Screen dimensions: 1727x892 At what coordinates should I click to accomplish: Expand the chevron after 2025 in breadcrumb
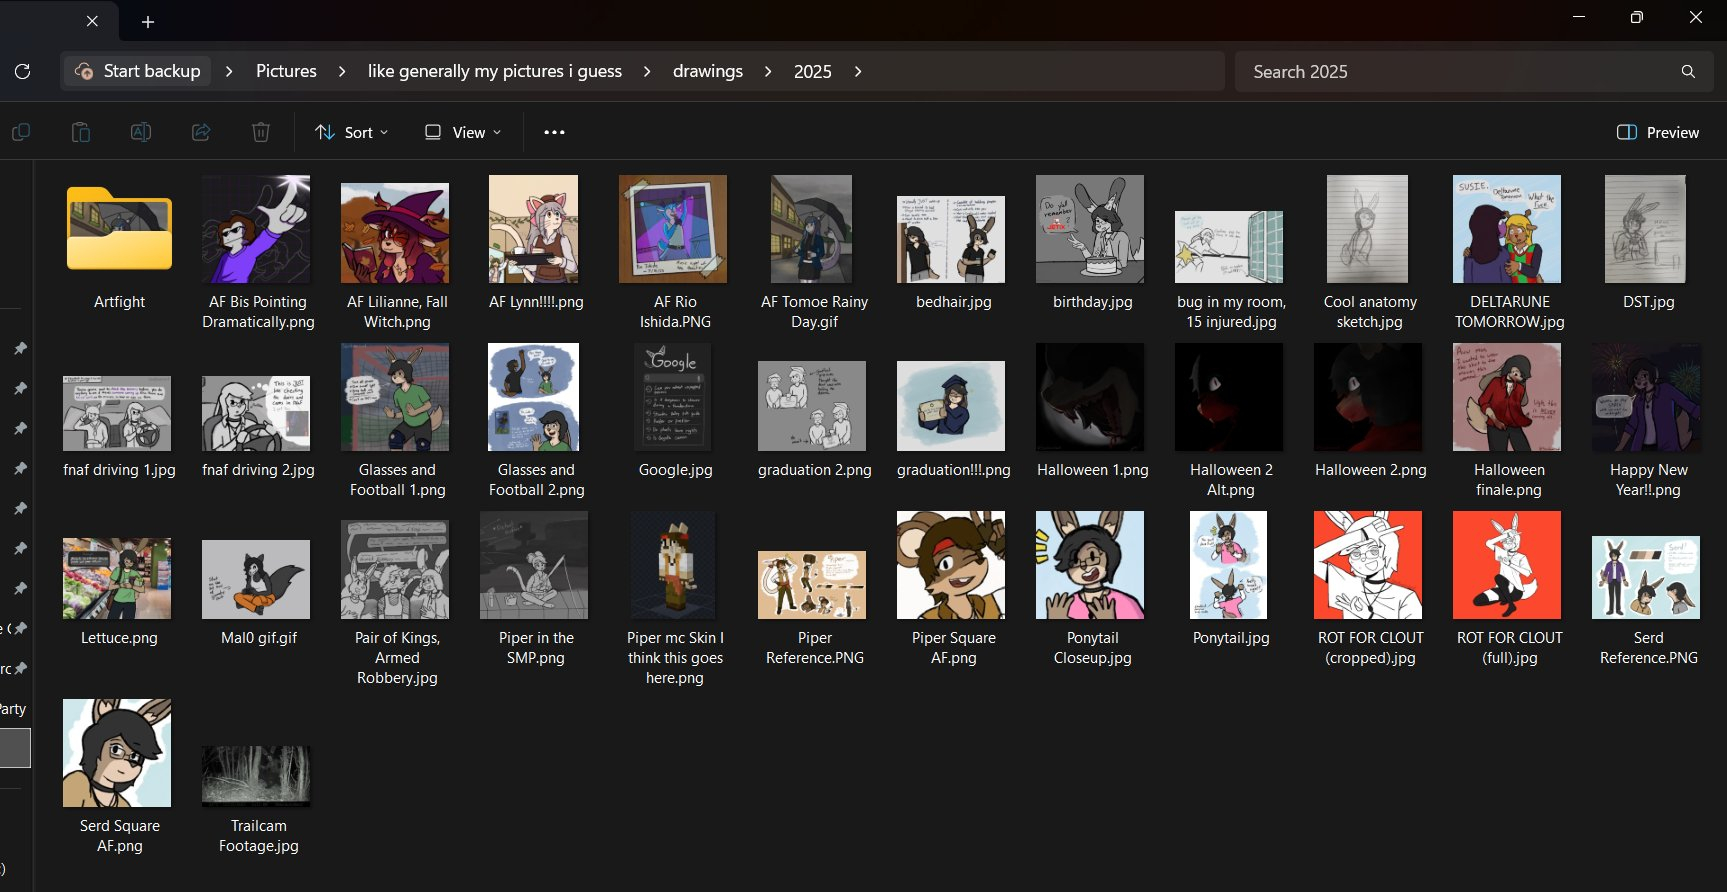[858, 71]
